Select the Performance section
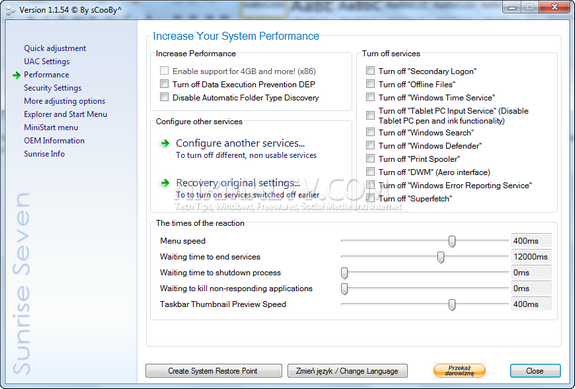This screenshot has height=389, width=575. tap(46, 75)
